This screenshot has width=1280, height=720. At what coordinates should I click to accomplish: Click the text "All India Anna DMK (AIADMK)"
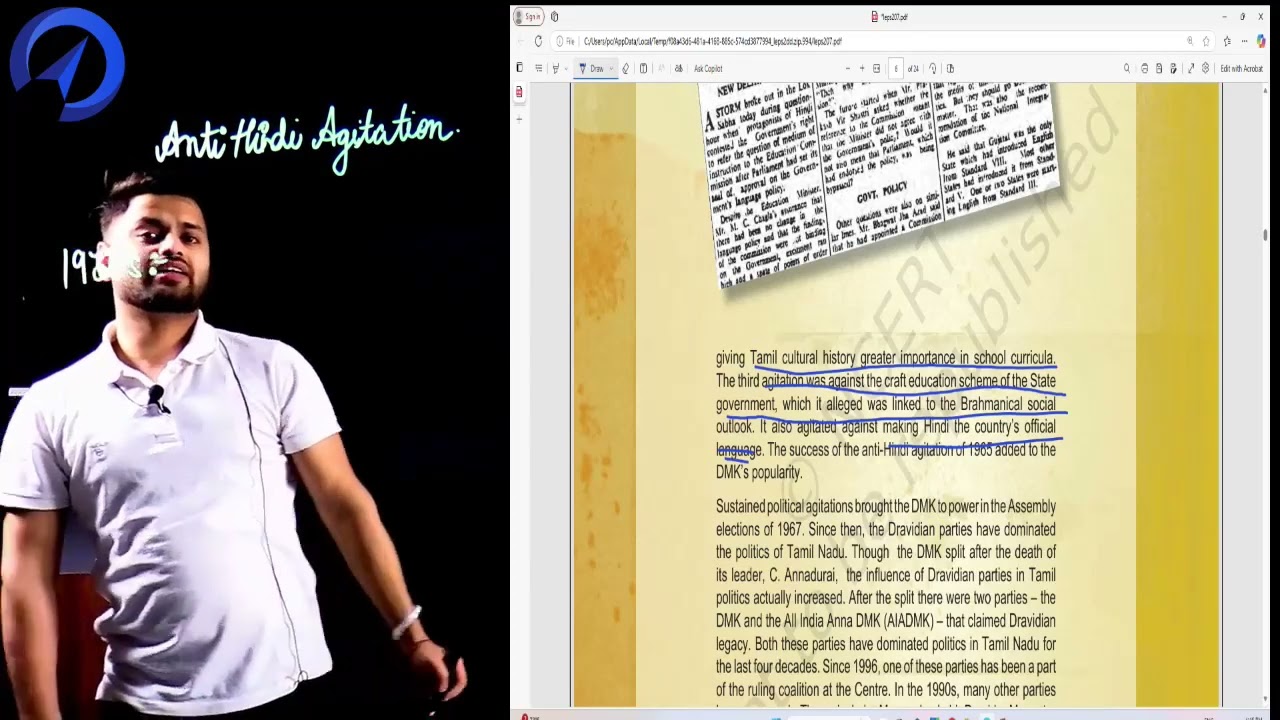coord(864,621)
